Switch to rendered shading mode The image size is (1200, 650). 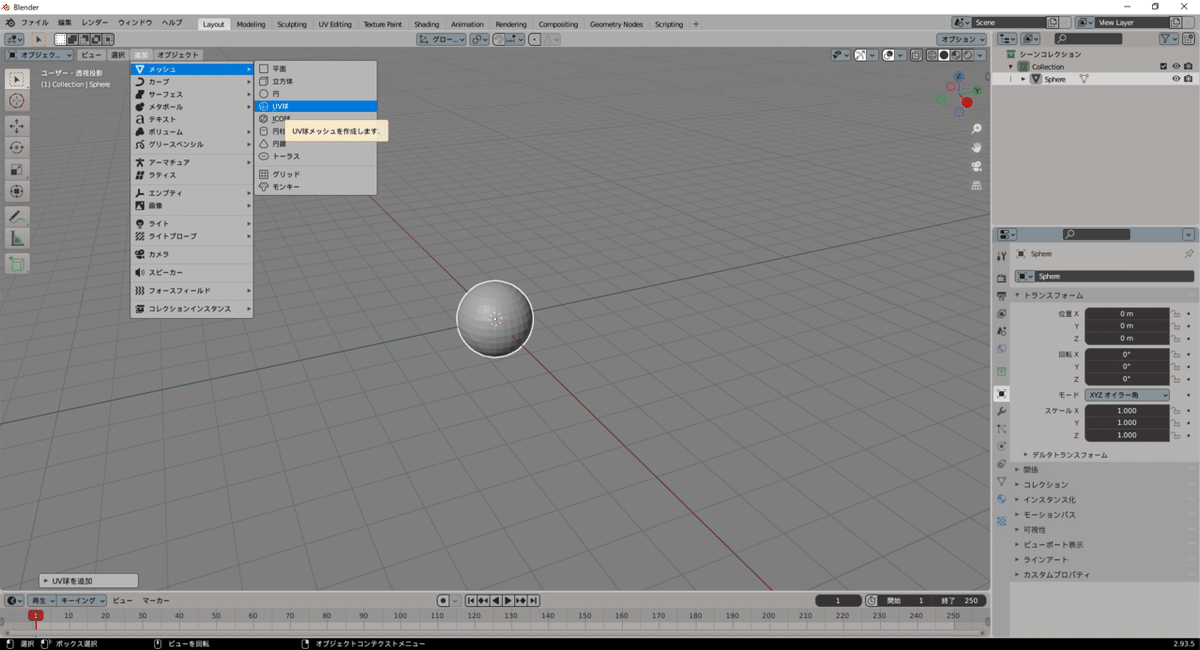coord(969,55)
